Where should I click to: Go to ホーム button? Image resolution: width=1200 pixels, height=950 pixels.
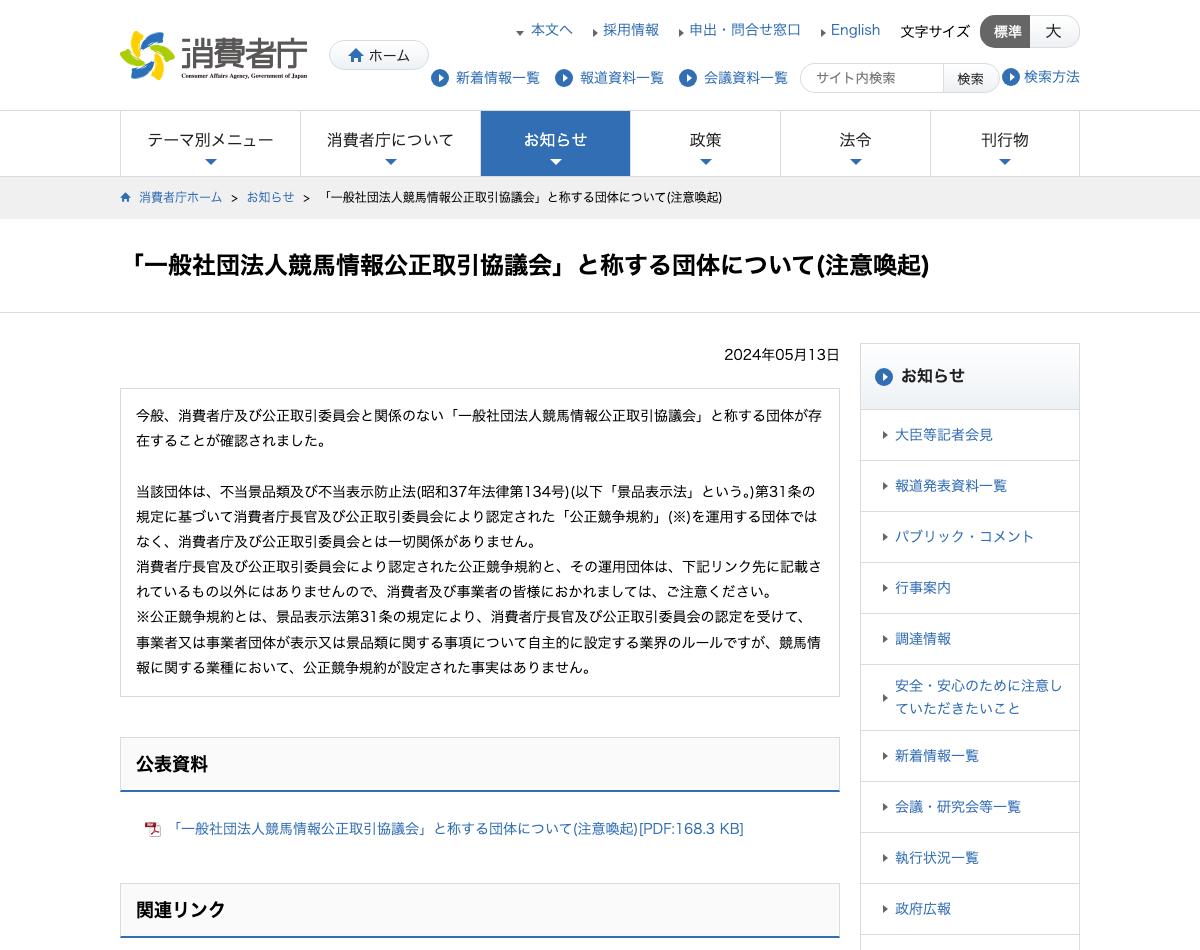tap(379, 55)
